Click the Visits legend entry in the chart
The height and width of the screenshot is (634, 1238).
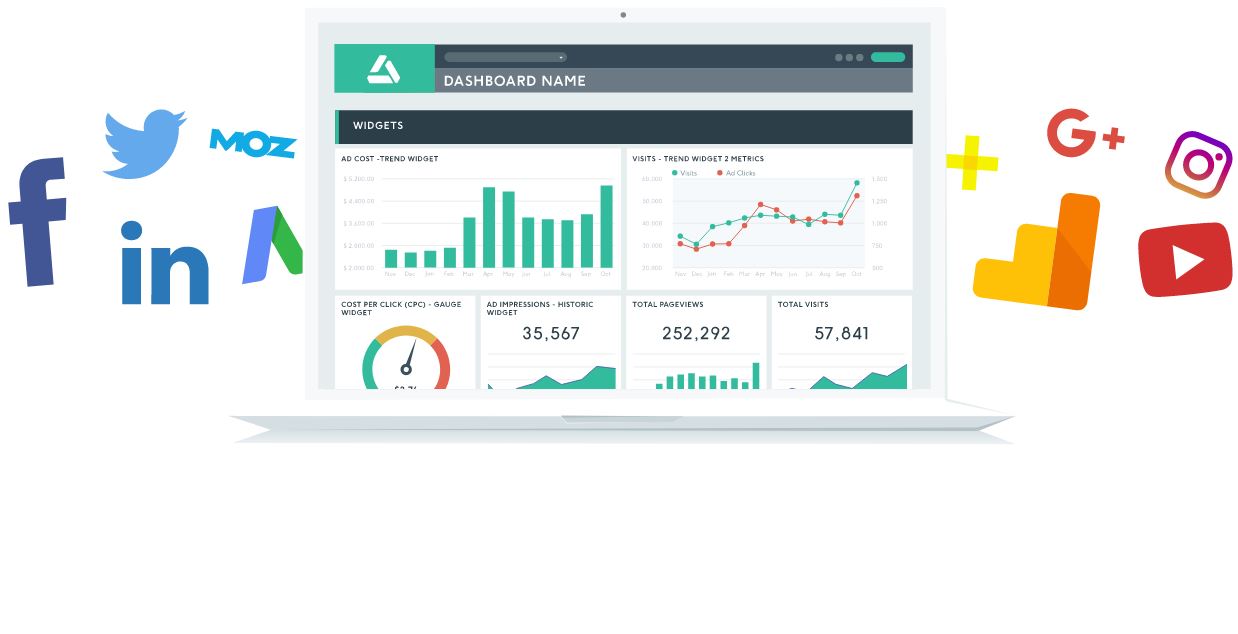pos(685,173)
